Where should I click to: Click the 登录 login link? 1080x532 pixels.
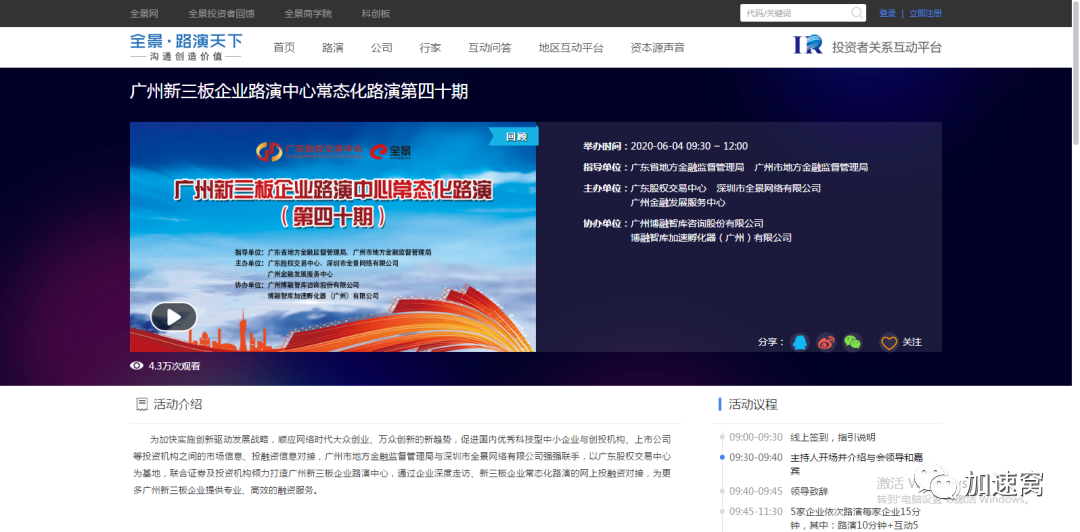[887, 13]
